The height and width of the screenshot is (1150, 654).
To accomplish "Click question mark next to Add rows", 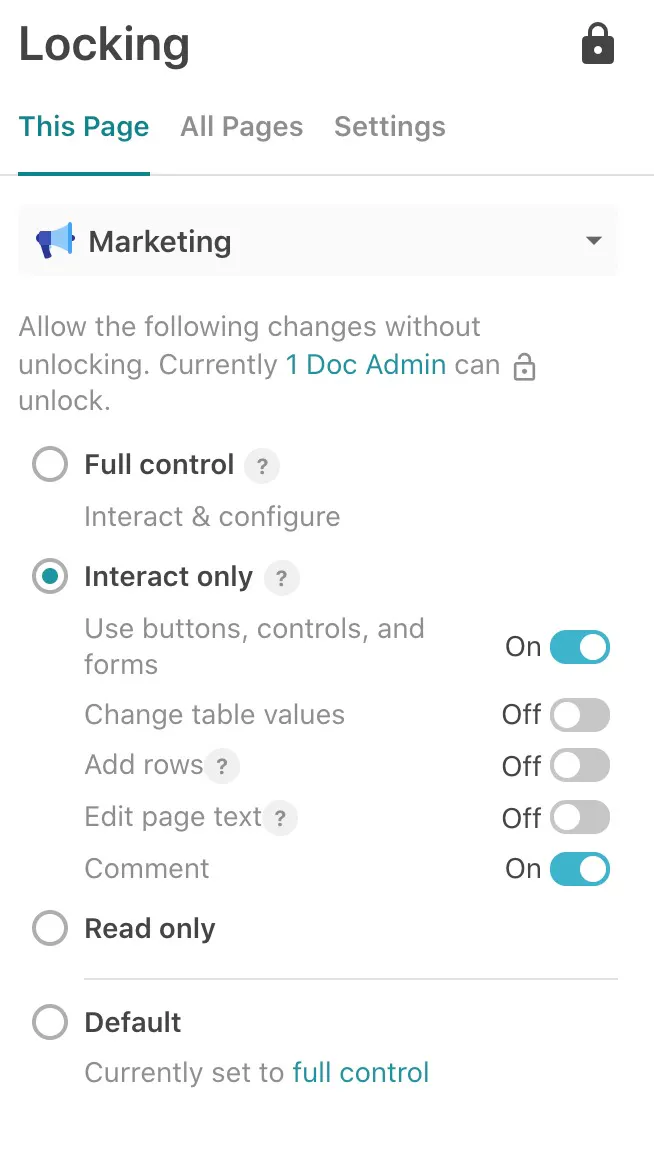I will [x=222, y=767].
